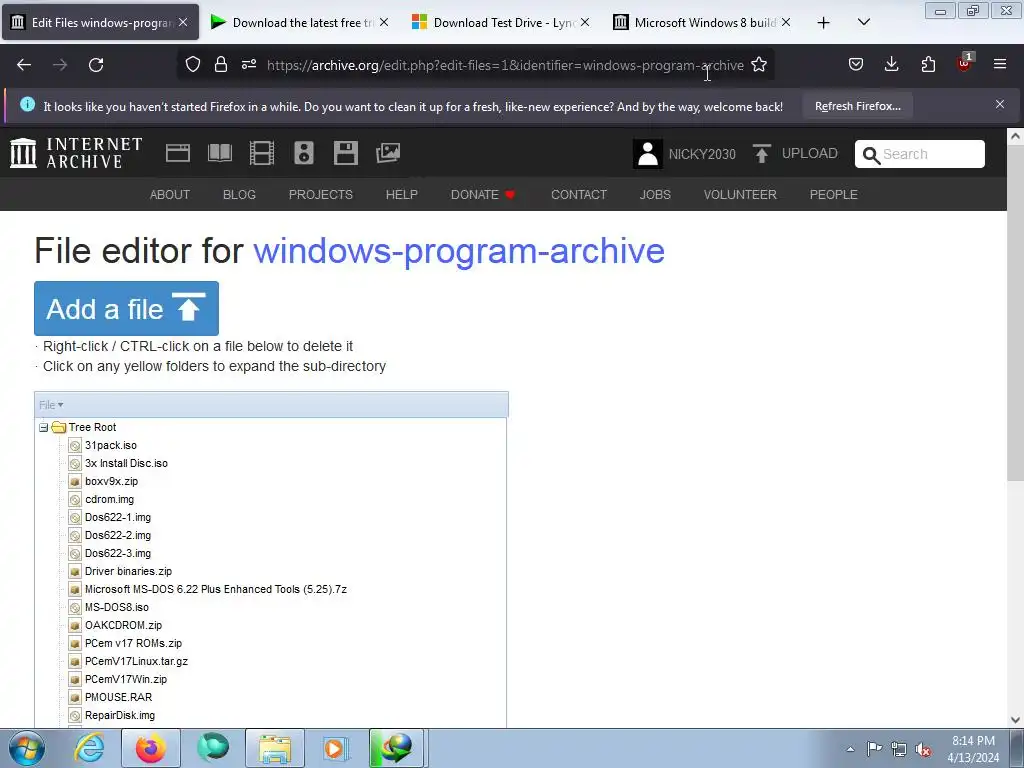This screenshot has height=768, width=1024.
Task: Go back to the previous page
Action: [x=24, y=65]
